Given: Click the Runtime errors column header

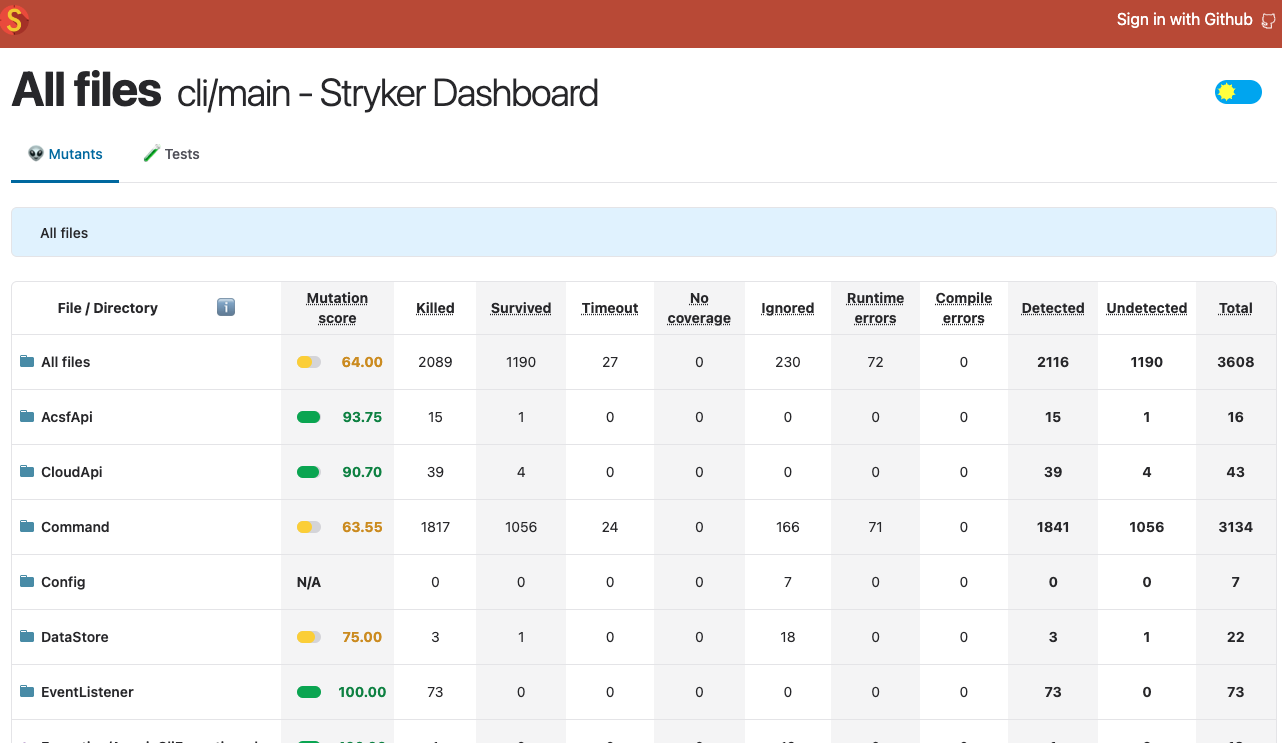Looking at the screenshot, I should pos(875,308).
